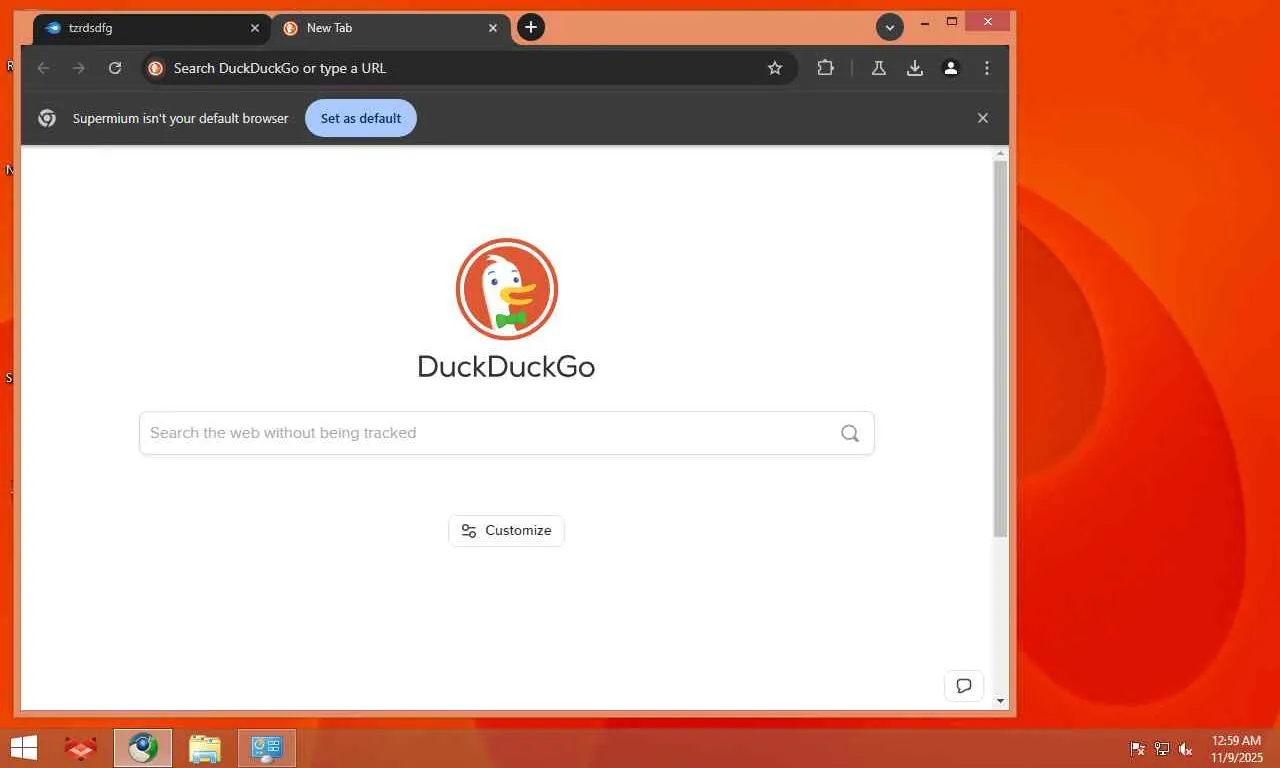Open the feedback chat bubble icon
Viewport: 1280px width, 768px height.
[964, 686]
